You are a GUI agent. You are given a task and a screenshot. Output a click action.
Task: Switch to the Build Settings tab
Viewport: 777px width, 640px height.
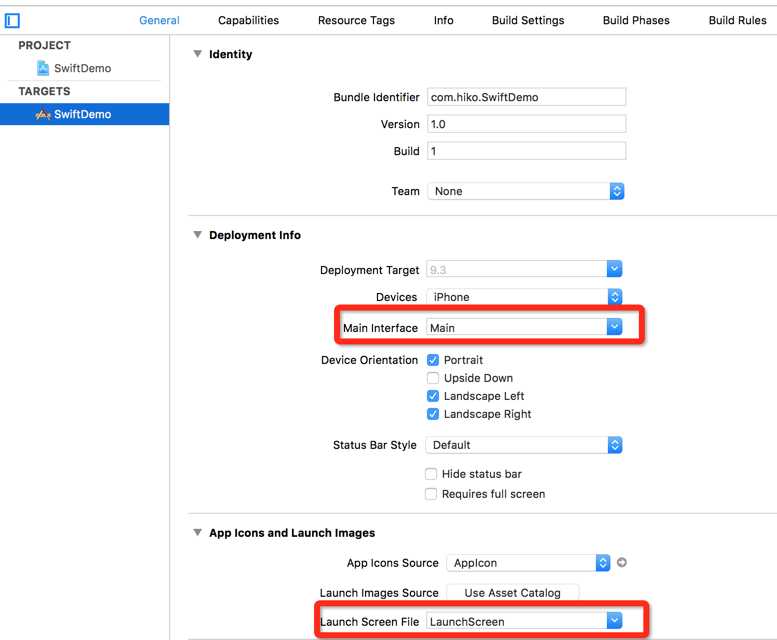[x=528, y=20]
